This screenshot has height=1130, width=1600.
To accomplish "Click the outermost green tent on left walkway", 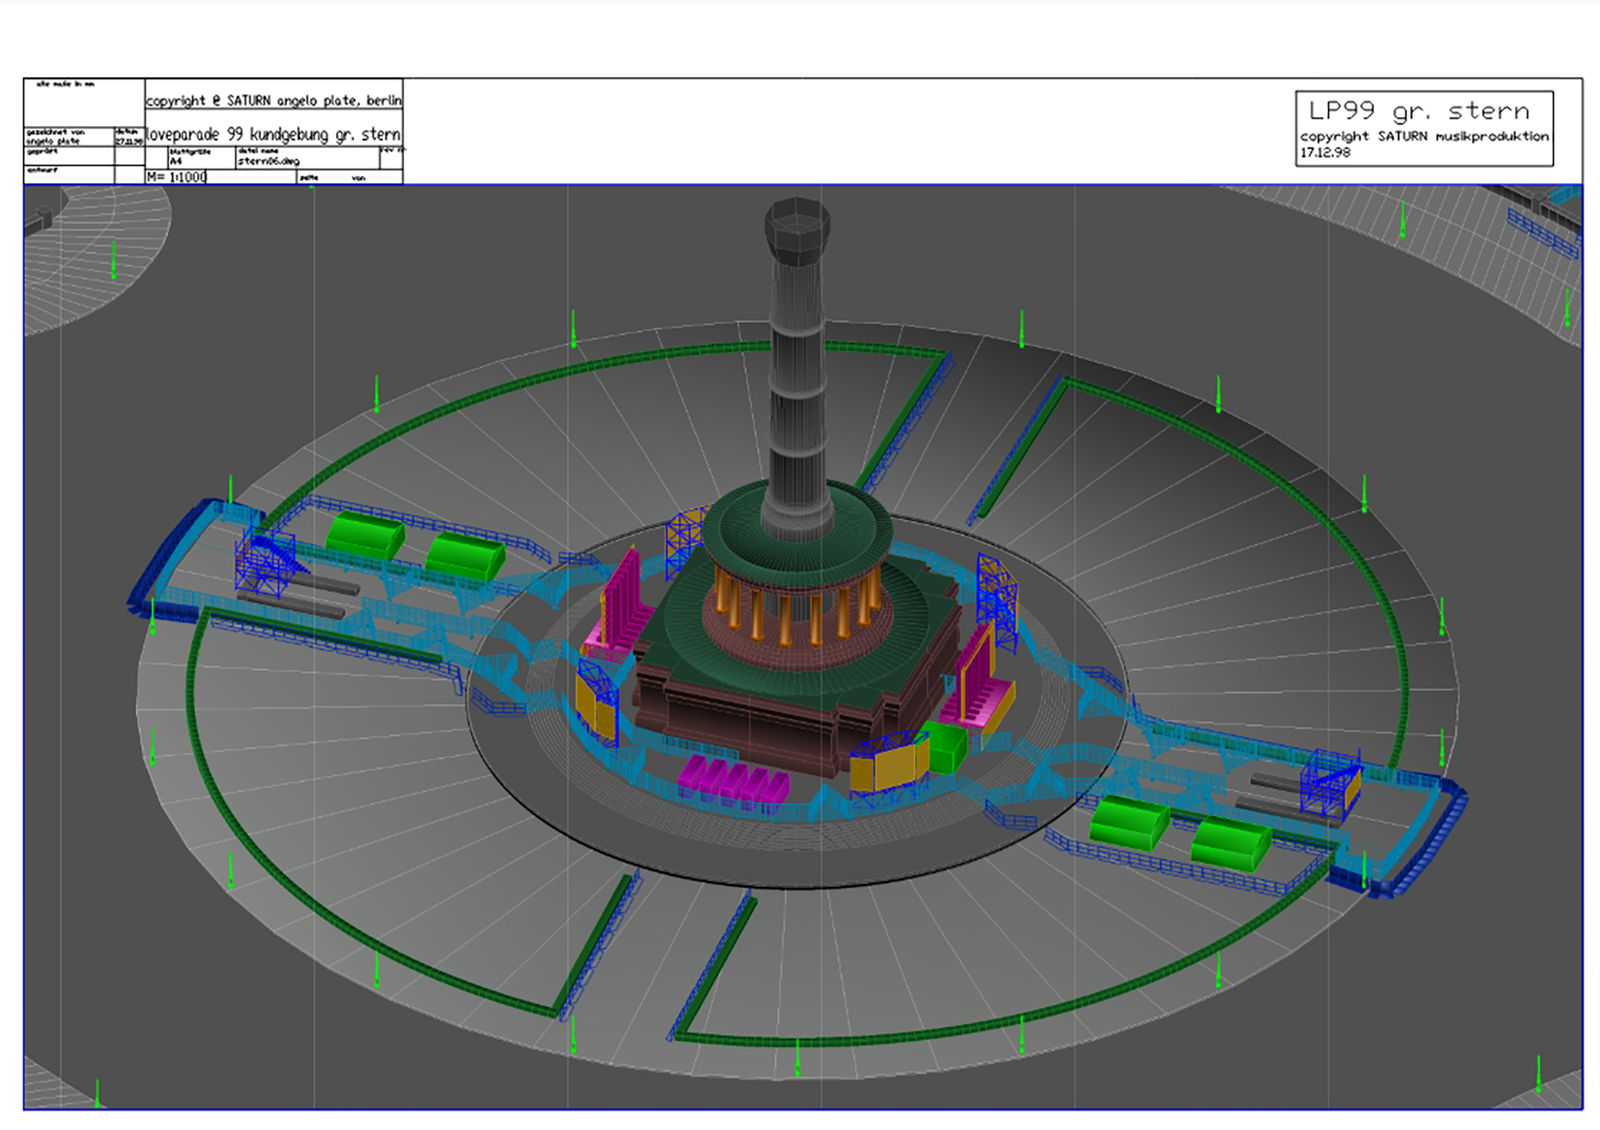I will point(365,536).
